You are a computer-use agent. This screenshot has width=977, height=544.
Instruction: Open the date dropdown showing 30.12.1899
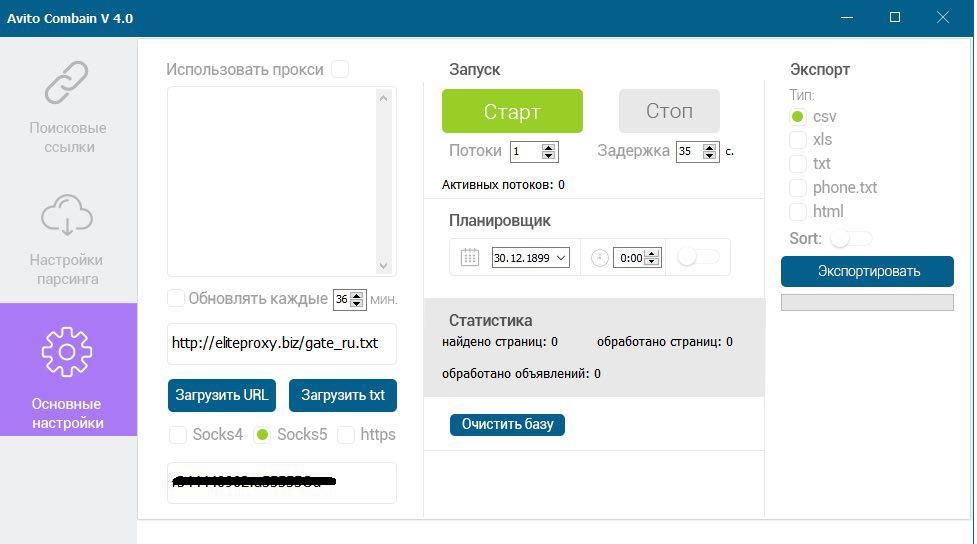point(561,257)
